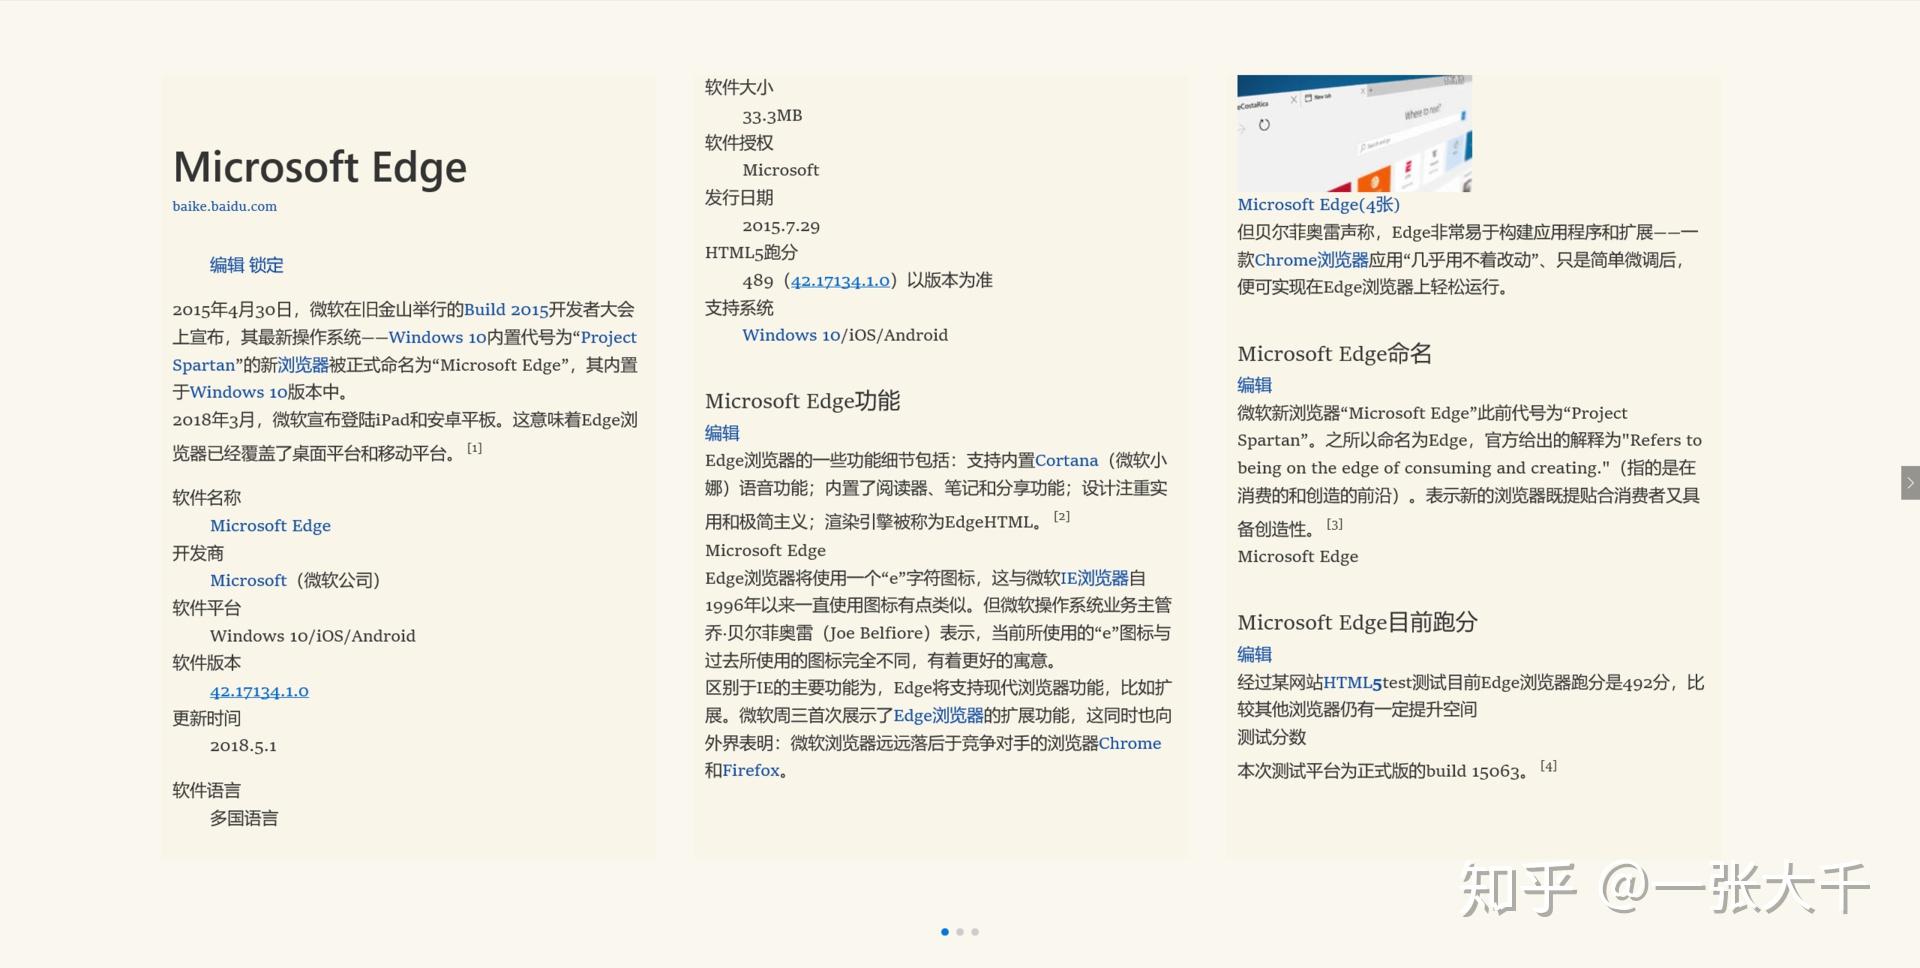Image resolution: width=1920 pixels, height=968 pixels.
Task: Open the IE浏览器 link
Action: tap(1094, 578)
